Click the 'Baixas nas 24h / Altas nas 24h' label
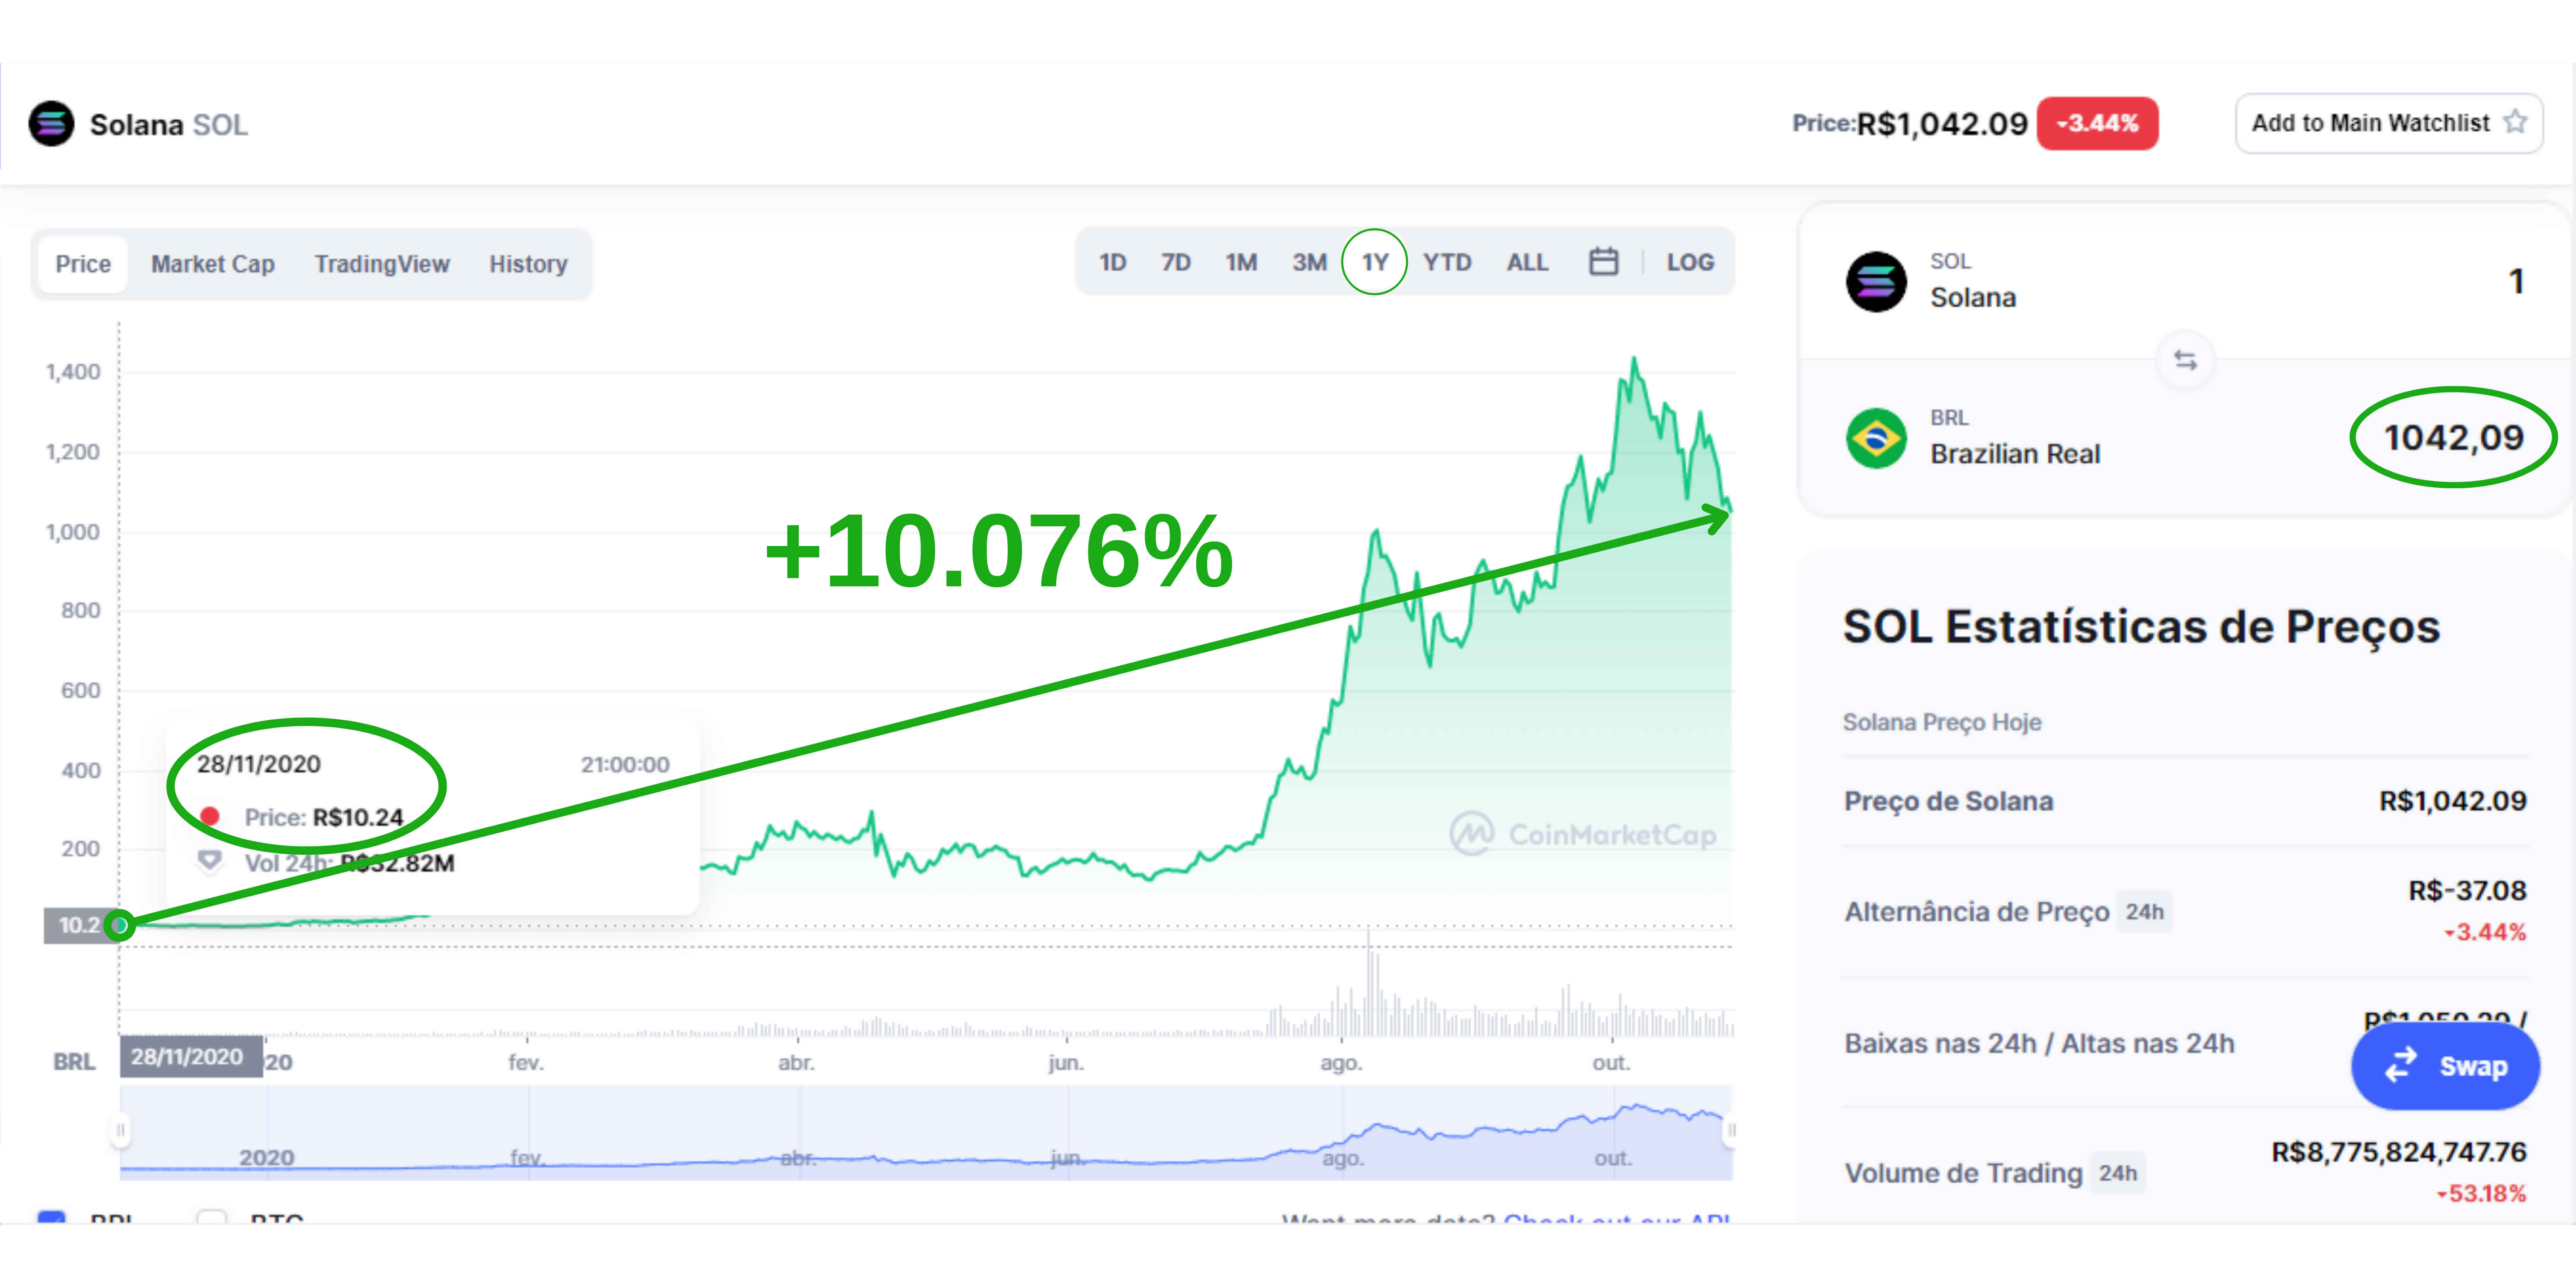 click(2039, 1043)
